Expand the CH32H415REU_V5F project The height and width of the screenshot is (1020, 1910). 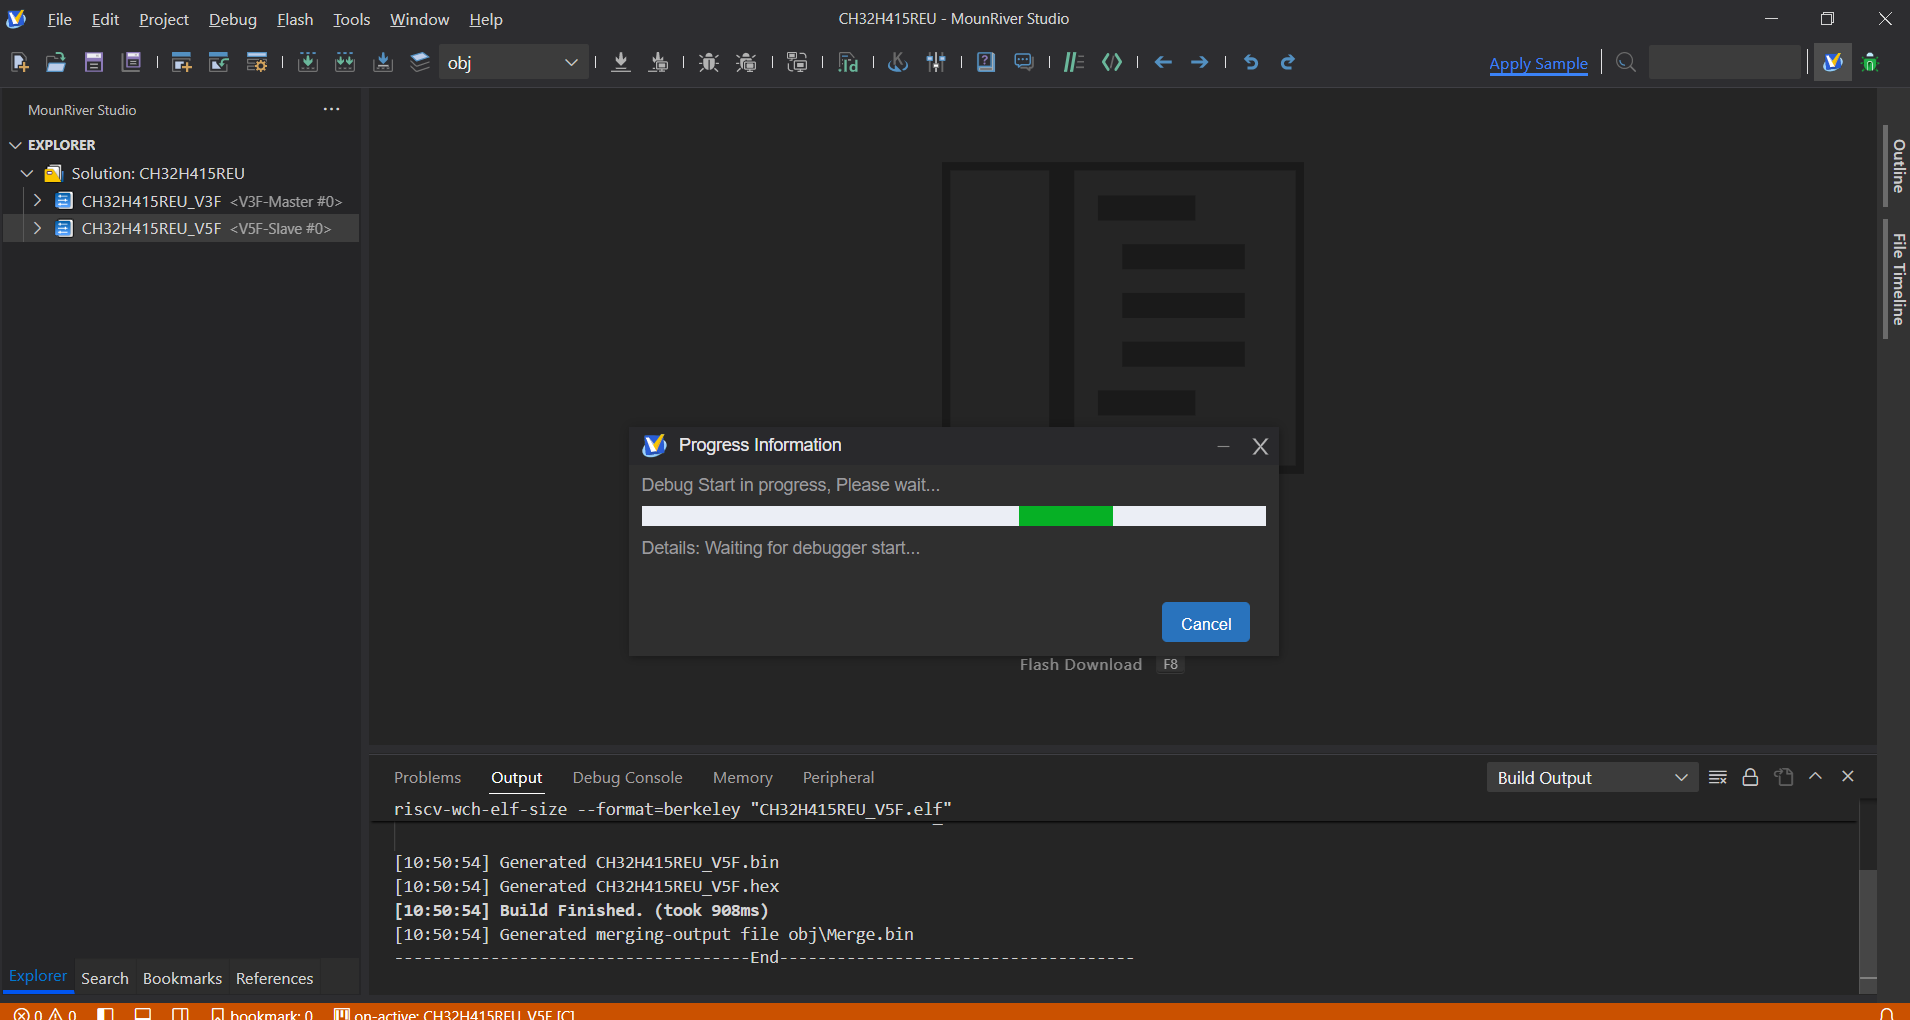click(38, 228)
